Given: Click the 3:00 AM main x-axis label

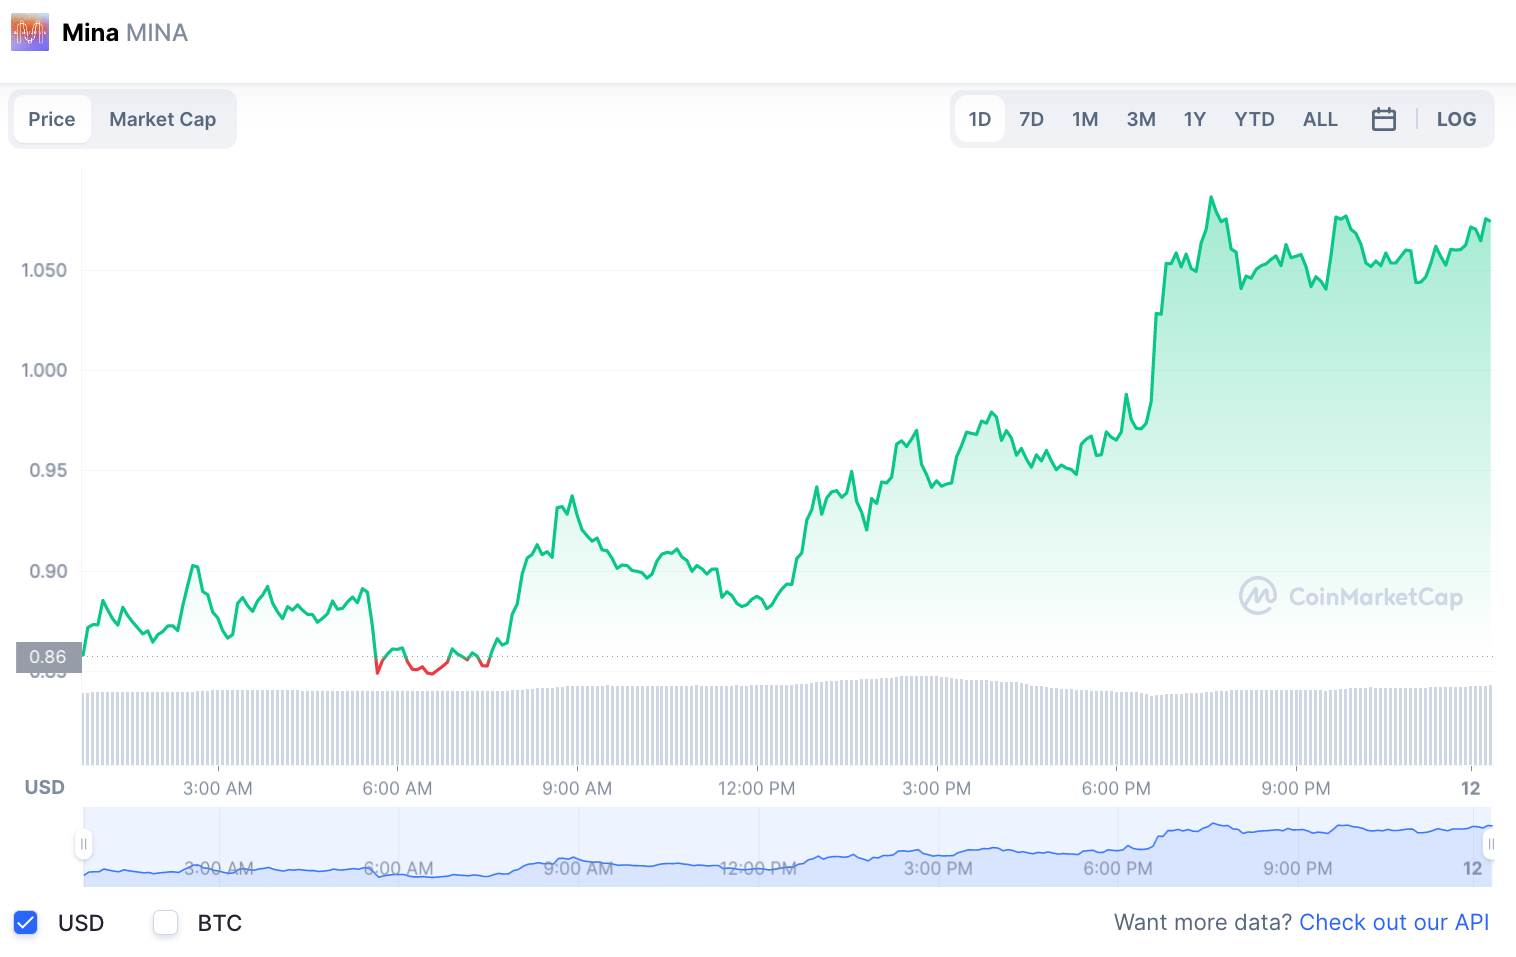Looking at the screenshot, I should coord(218,788).
